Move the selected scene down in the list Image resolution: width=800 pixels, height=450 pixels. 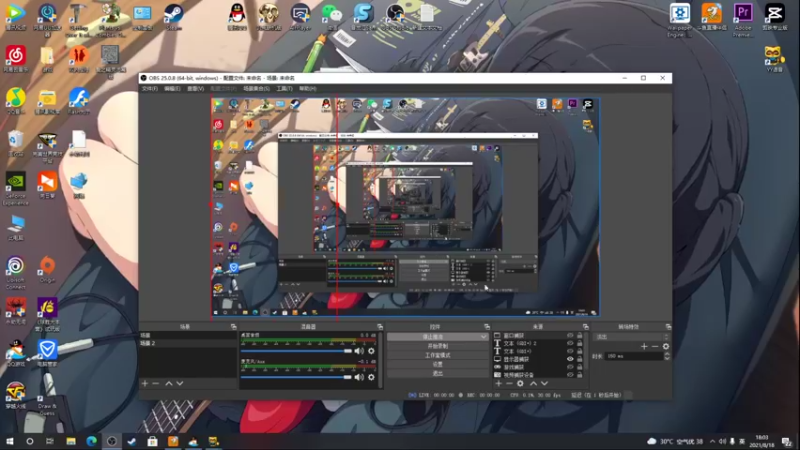coord(180,383)
